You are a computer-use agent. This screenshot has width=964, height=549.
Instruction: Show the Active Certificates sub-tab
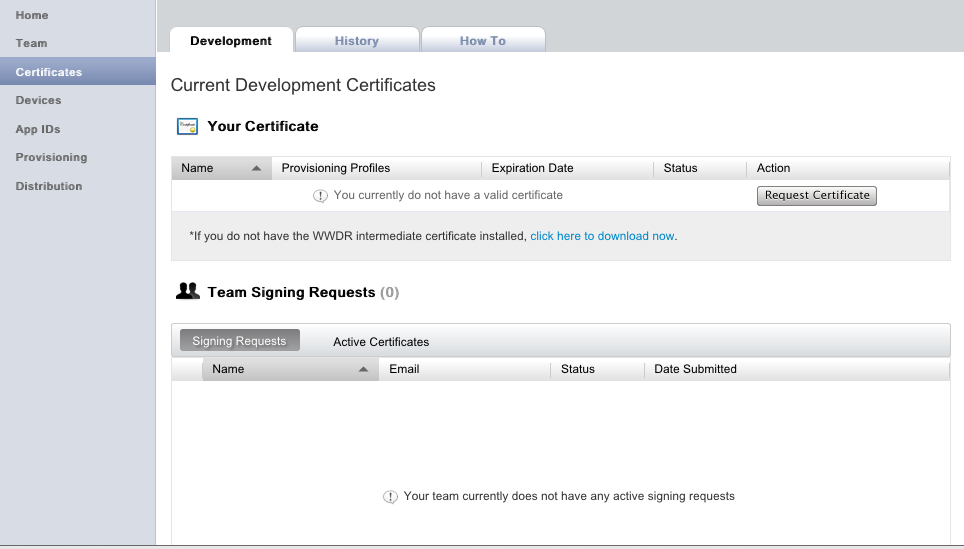pos(381,342)
